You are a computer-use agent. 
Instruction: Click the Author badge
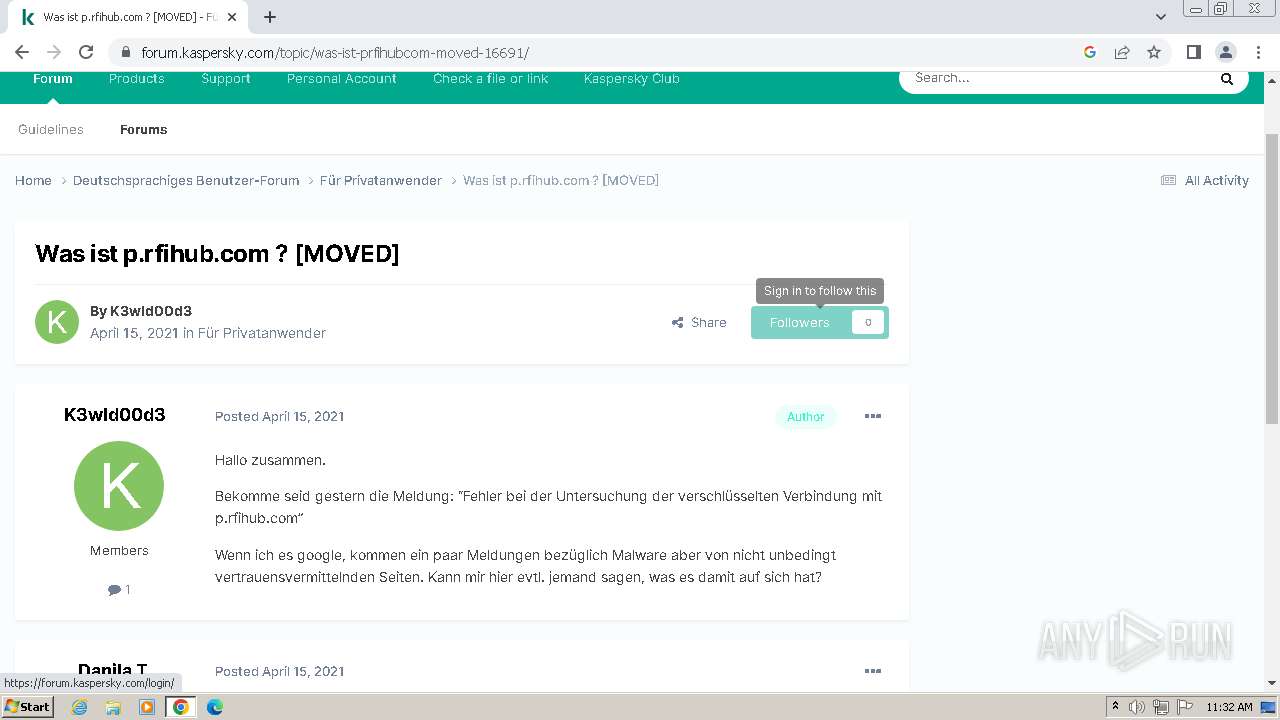tap(806, 417)
